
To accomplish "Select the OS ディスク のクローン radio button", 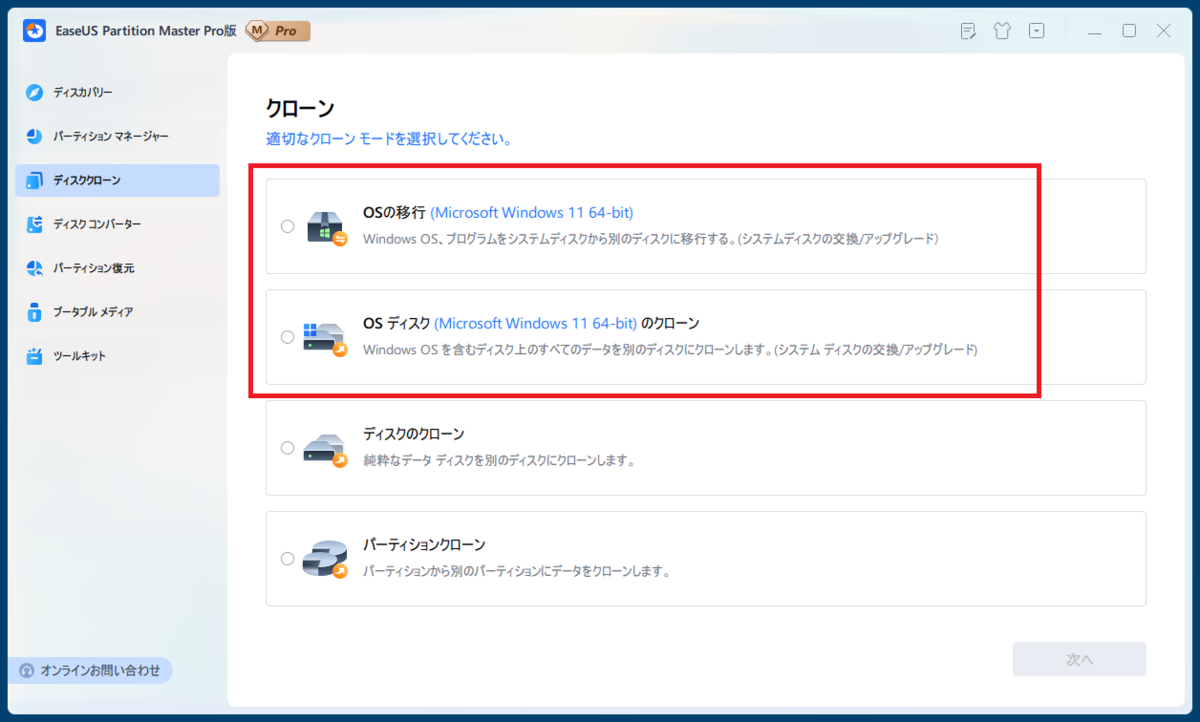I will (x=288, y=337).
